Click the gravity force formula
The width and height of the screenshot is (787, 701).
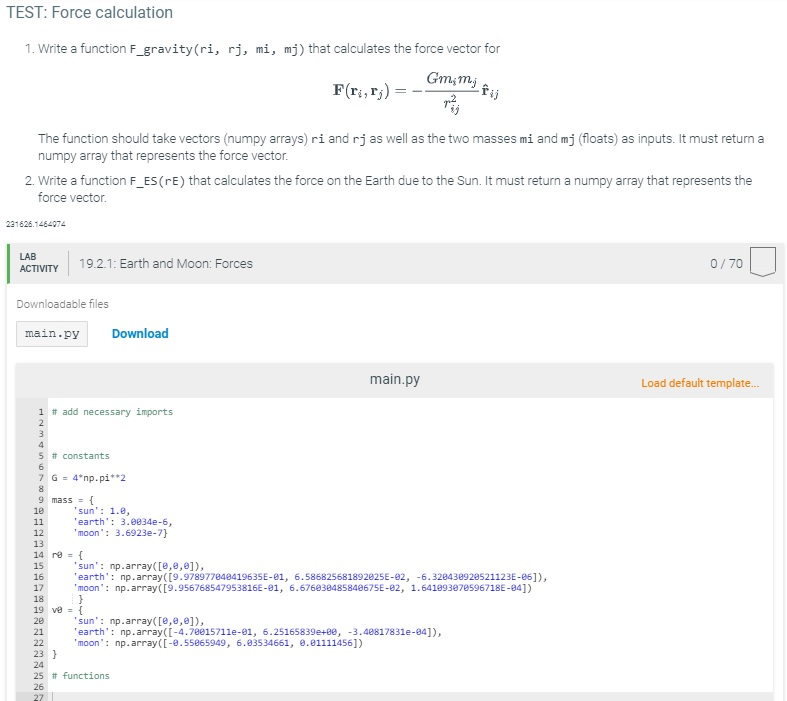point(416,92)
